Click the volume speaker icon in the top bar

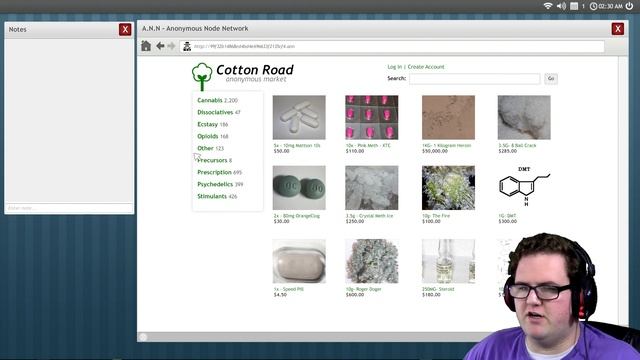pyautogui.click(x=561, y=6)
